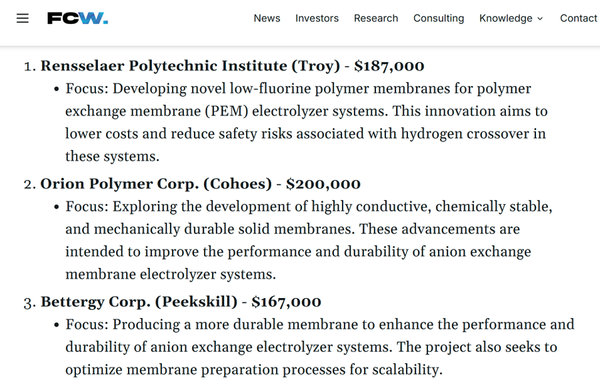The height and width of the screenshot is (384, 600).
Task: Click the $167,000 award amount
Action: [286, 302]
